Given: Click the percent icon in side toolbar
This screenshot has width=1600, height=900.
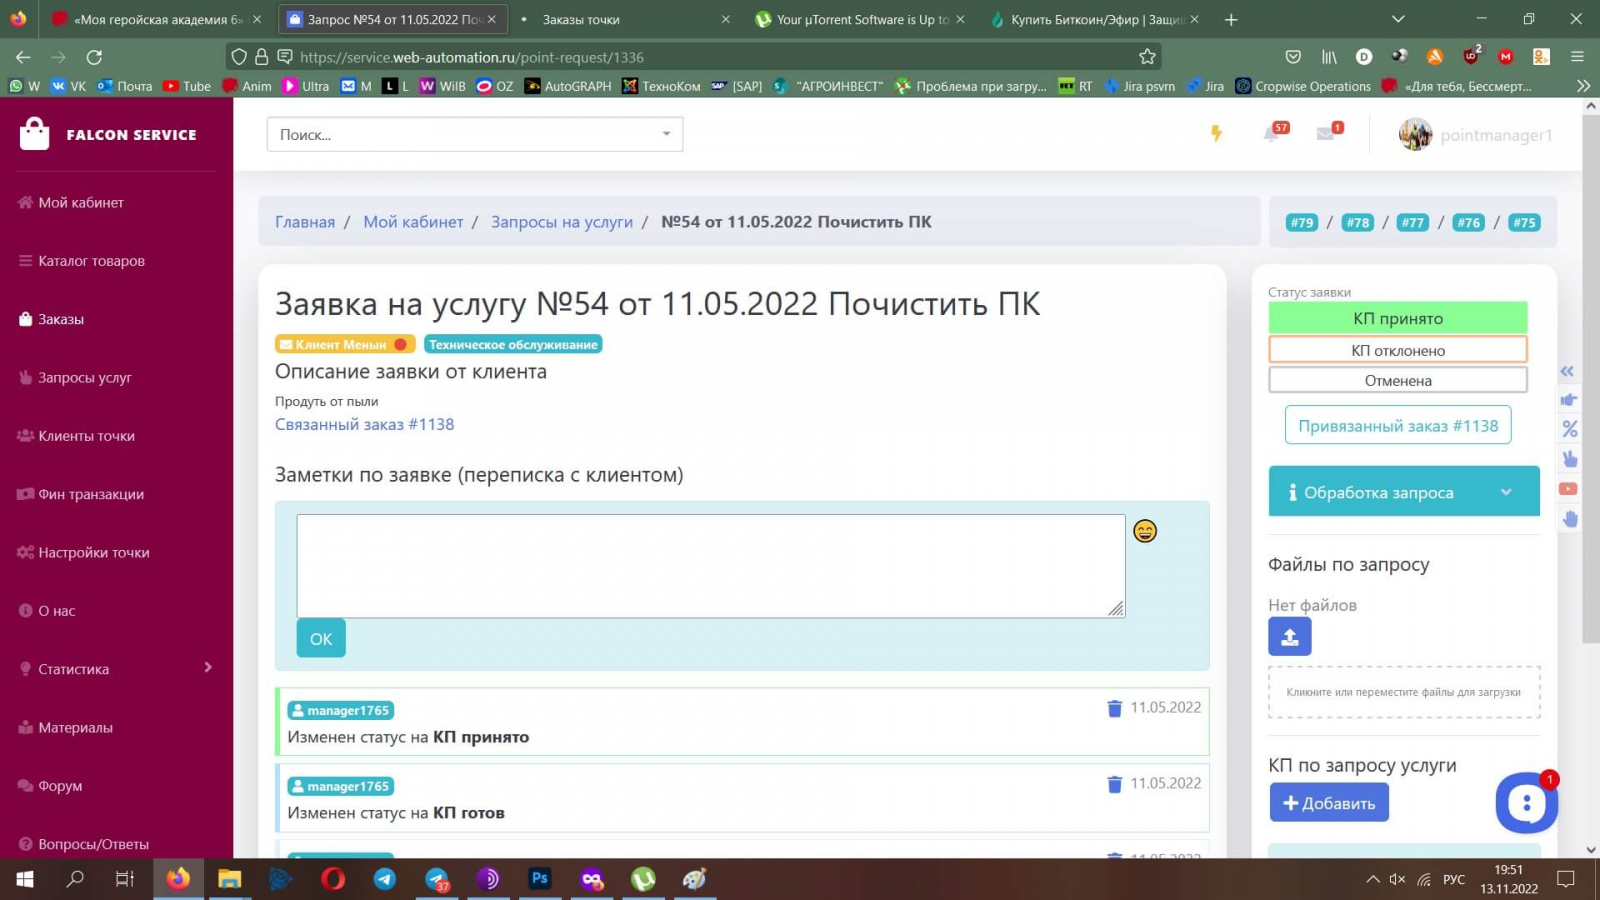Looking at the screenshot, I should 1570,429.
